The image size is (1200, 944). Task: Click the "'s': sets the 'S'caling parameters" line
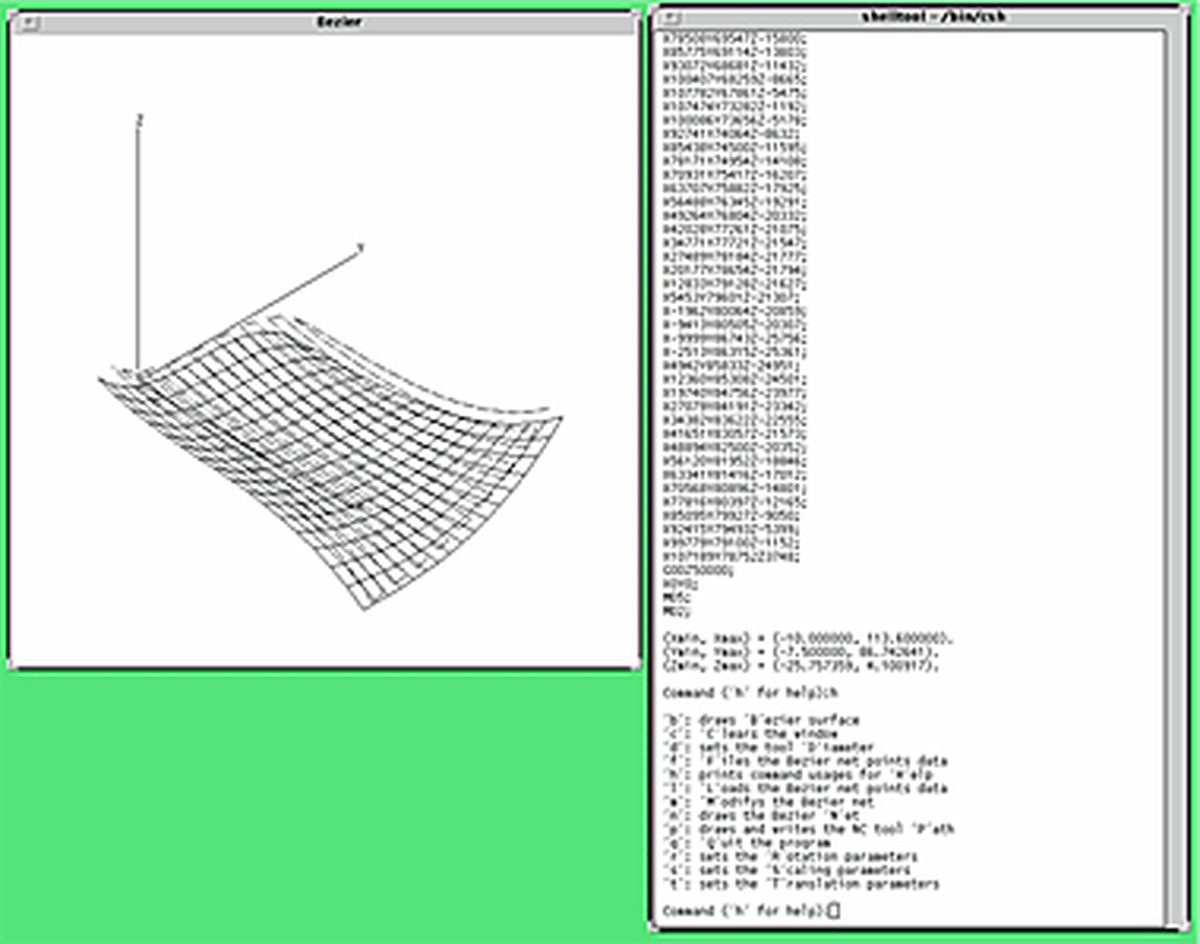pyautogui.click(x=787, y=870)
